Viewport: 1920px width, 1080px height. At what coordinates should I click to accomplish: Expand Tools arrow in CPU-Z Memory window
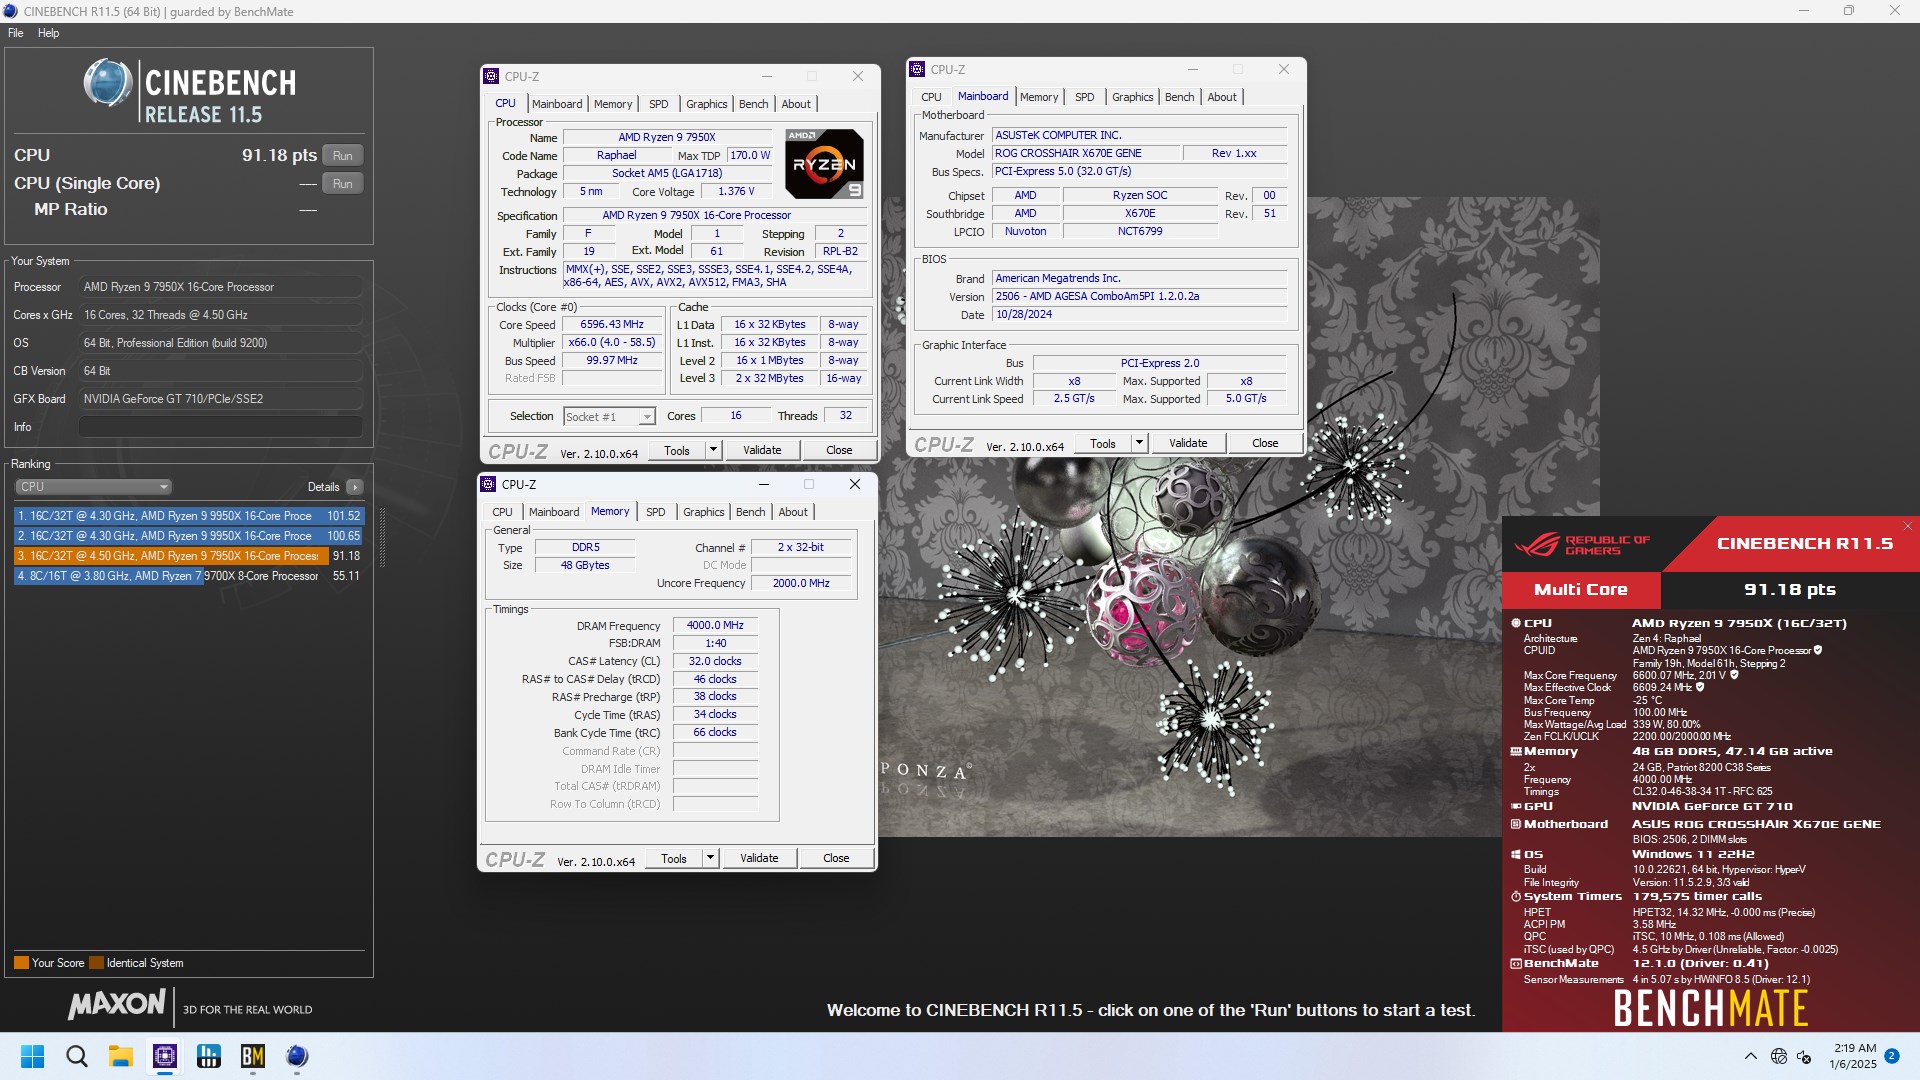coord(710,858)
